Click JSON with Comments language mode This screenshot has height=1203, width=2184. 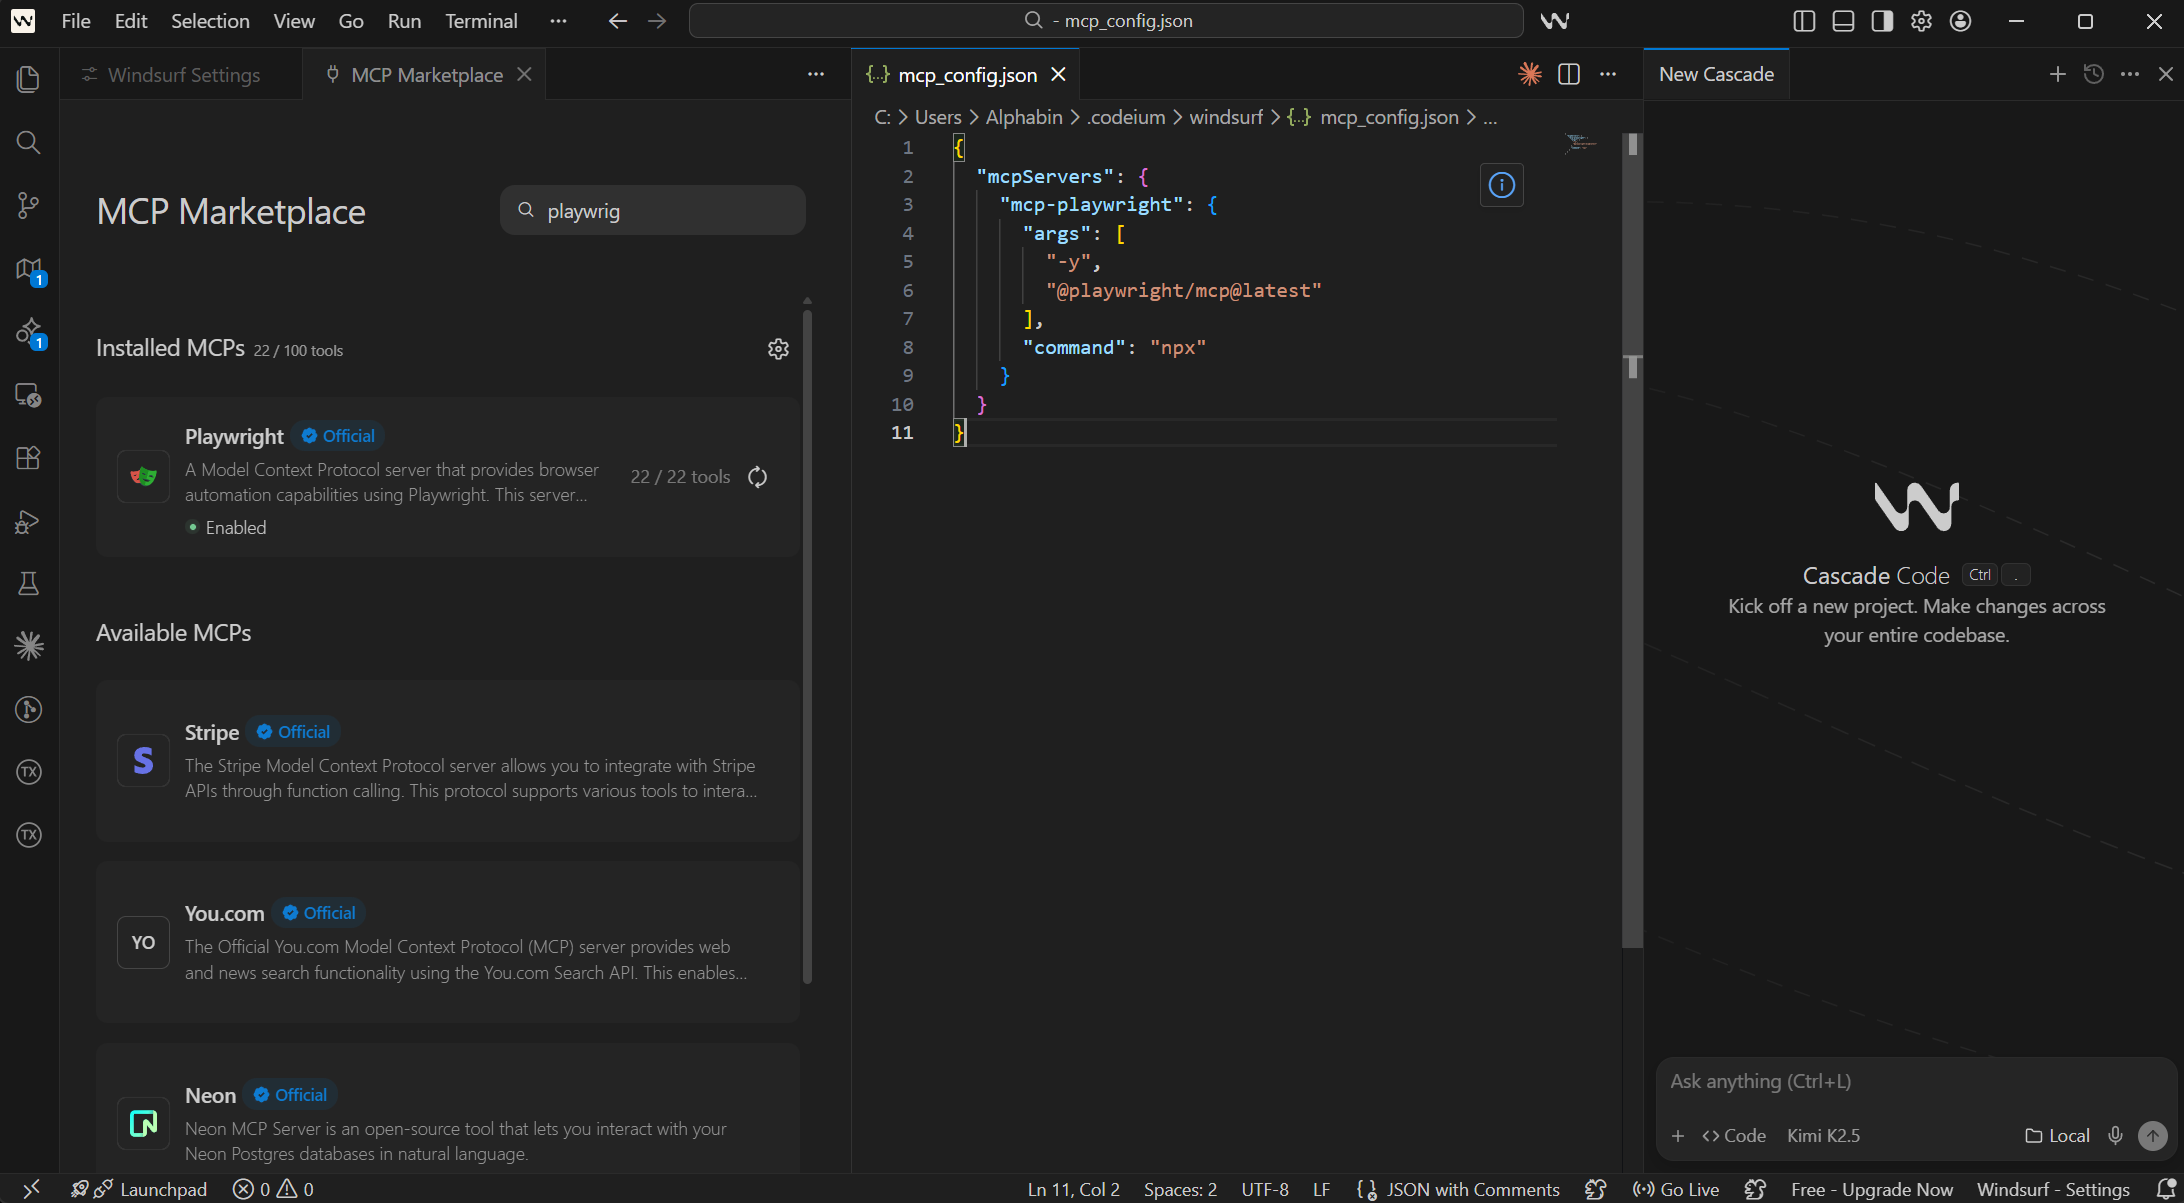coord(1472,1189)
